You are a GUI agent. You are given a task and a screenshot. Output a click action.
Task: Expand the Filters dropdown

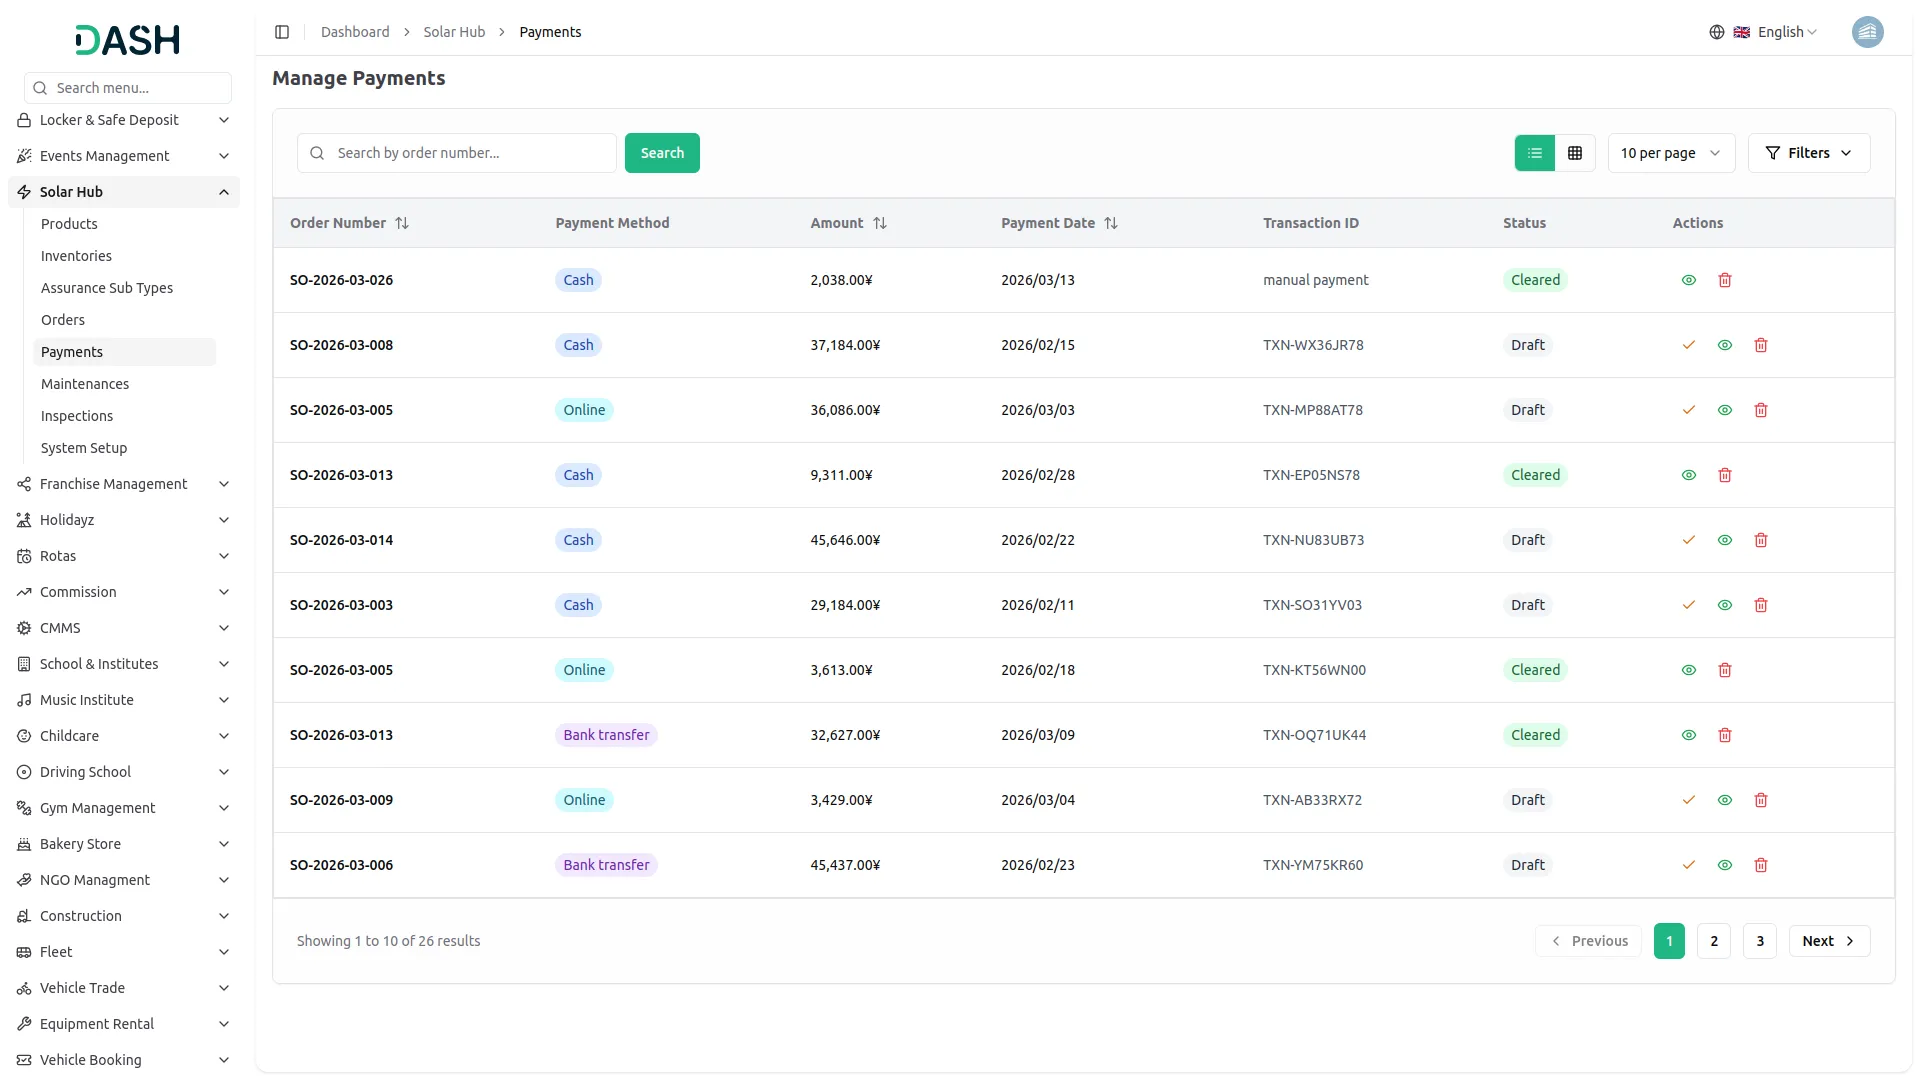[x=1808, y=153]
